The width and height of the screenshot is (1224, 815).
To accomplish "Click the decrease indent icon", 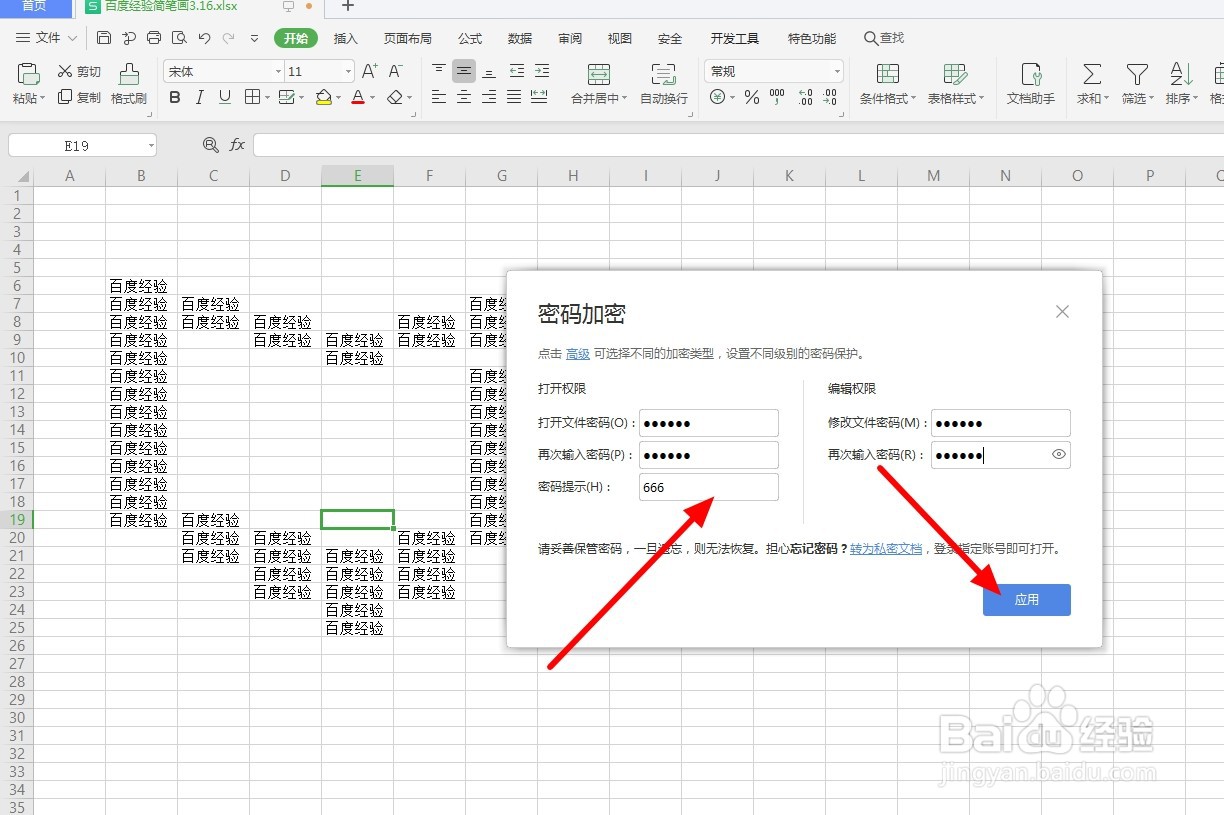I will (x=516, y=71).
